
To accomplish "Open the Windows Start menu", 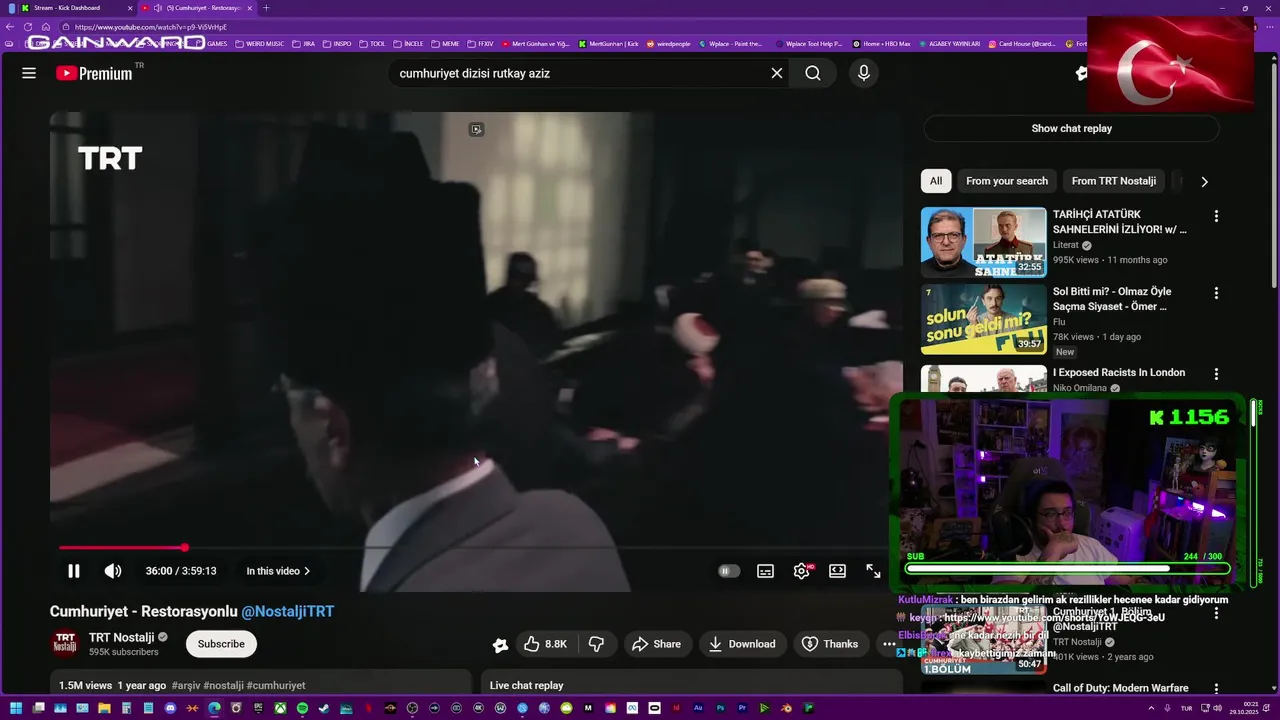I will coord(15,708).
